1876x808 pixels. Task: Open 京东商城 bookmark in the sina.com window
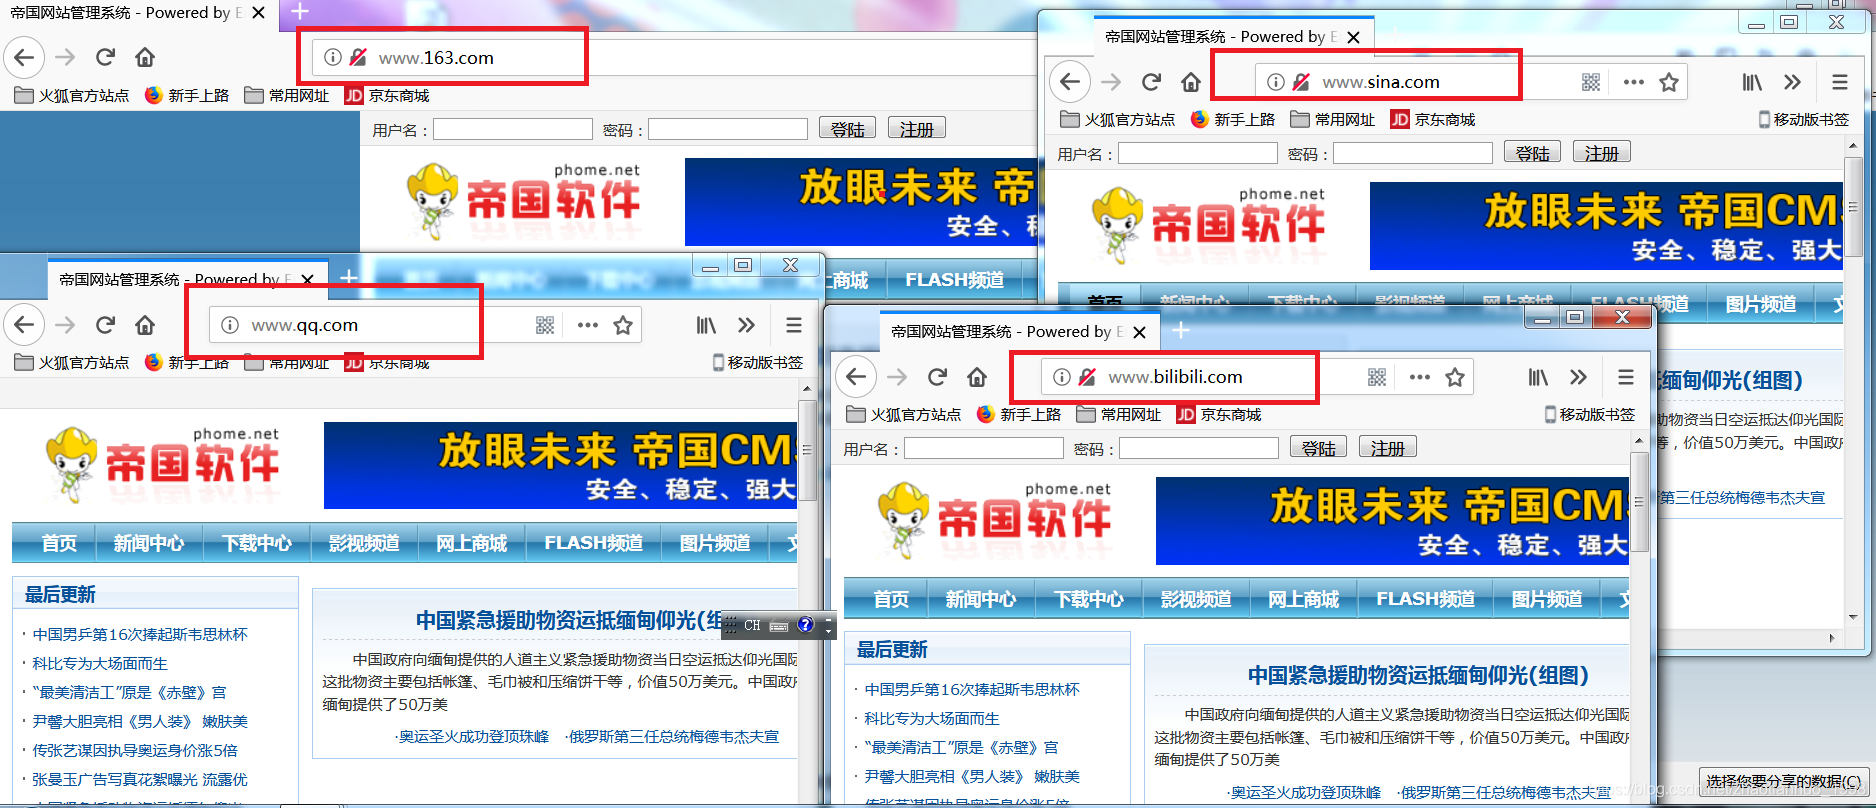(x=1433, y=120)
